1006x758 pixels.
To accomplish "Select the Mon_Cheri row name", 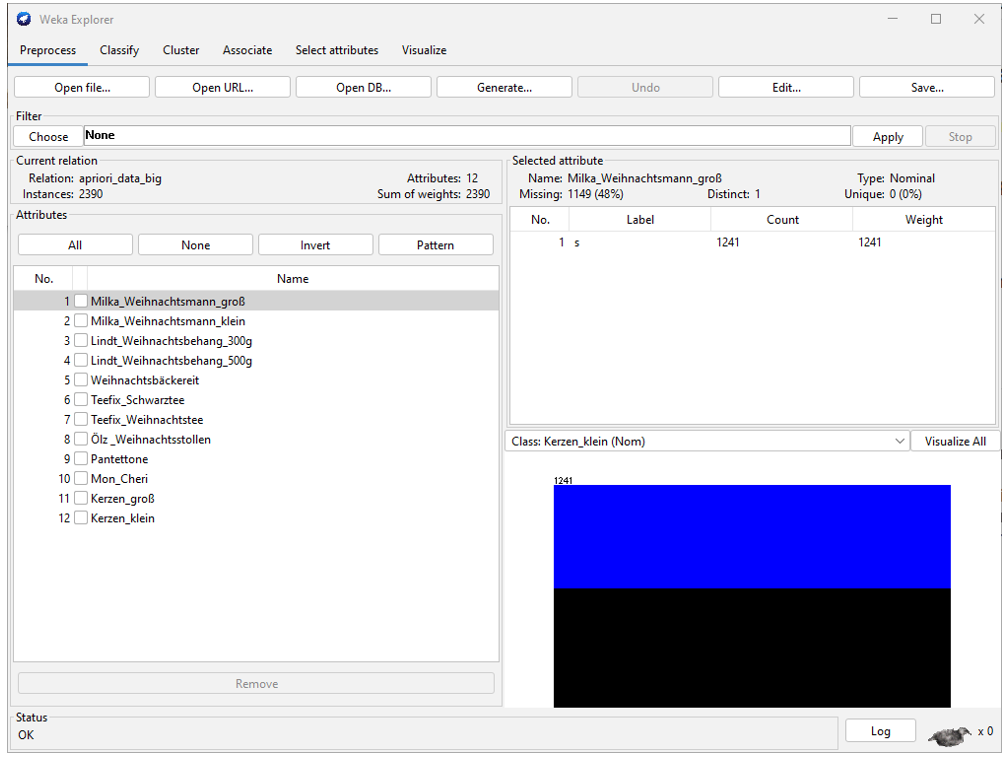I will click(x=119, y=479).
